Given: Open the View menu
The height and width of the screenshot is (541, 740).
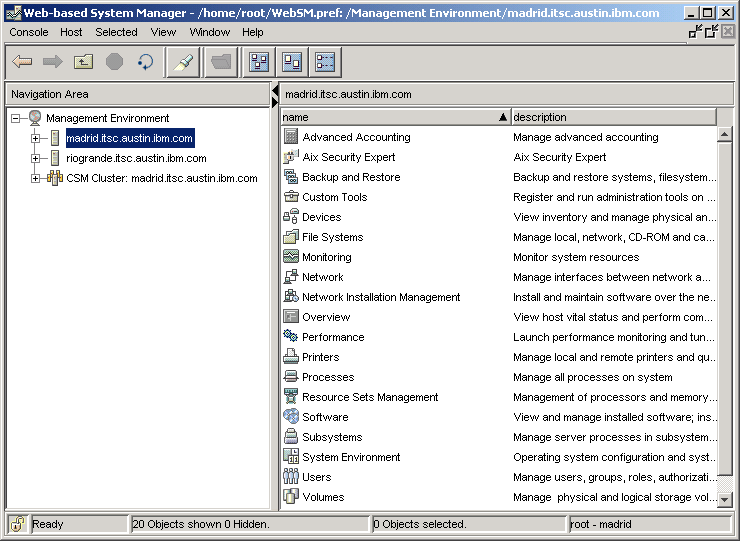Looking at the screenshot, I should 163,32.
